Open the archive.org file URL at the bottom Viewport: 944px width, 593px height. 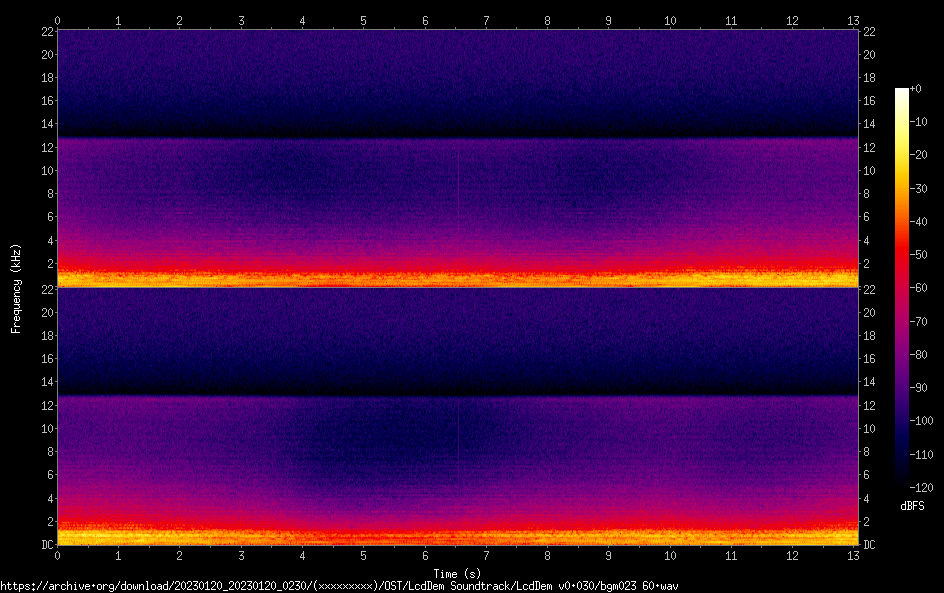coord(339,585)
